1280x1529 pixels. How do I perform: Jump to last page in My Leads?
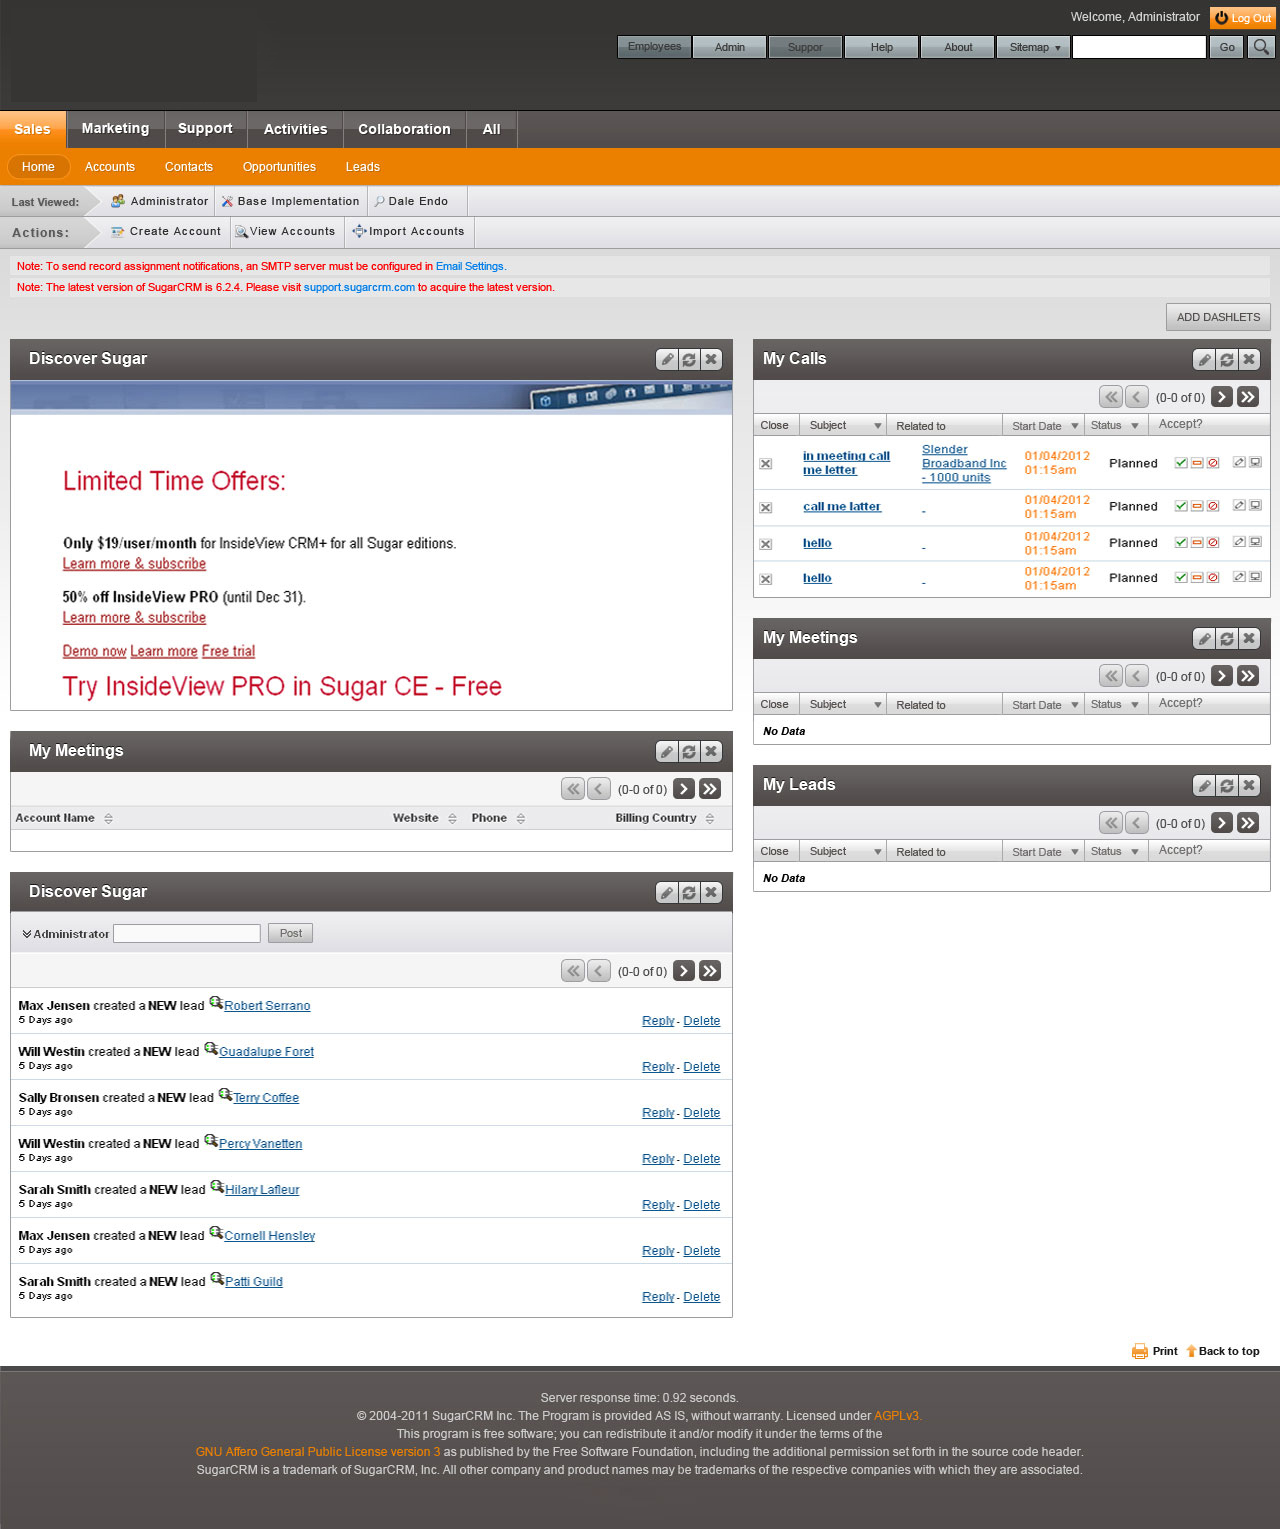(1248, 823)
